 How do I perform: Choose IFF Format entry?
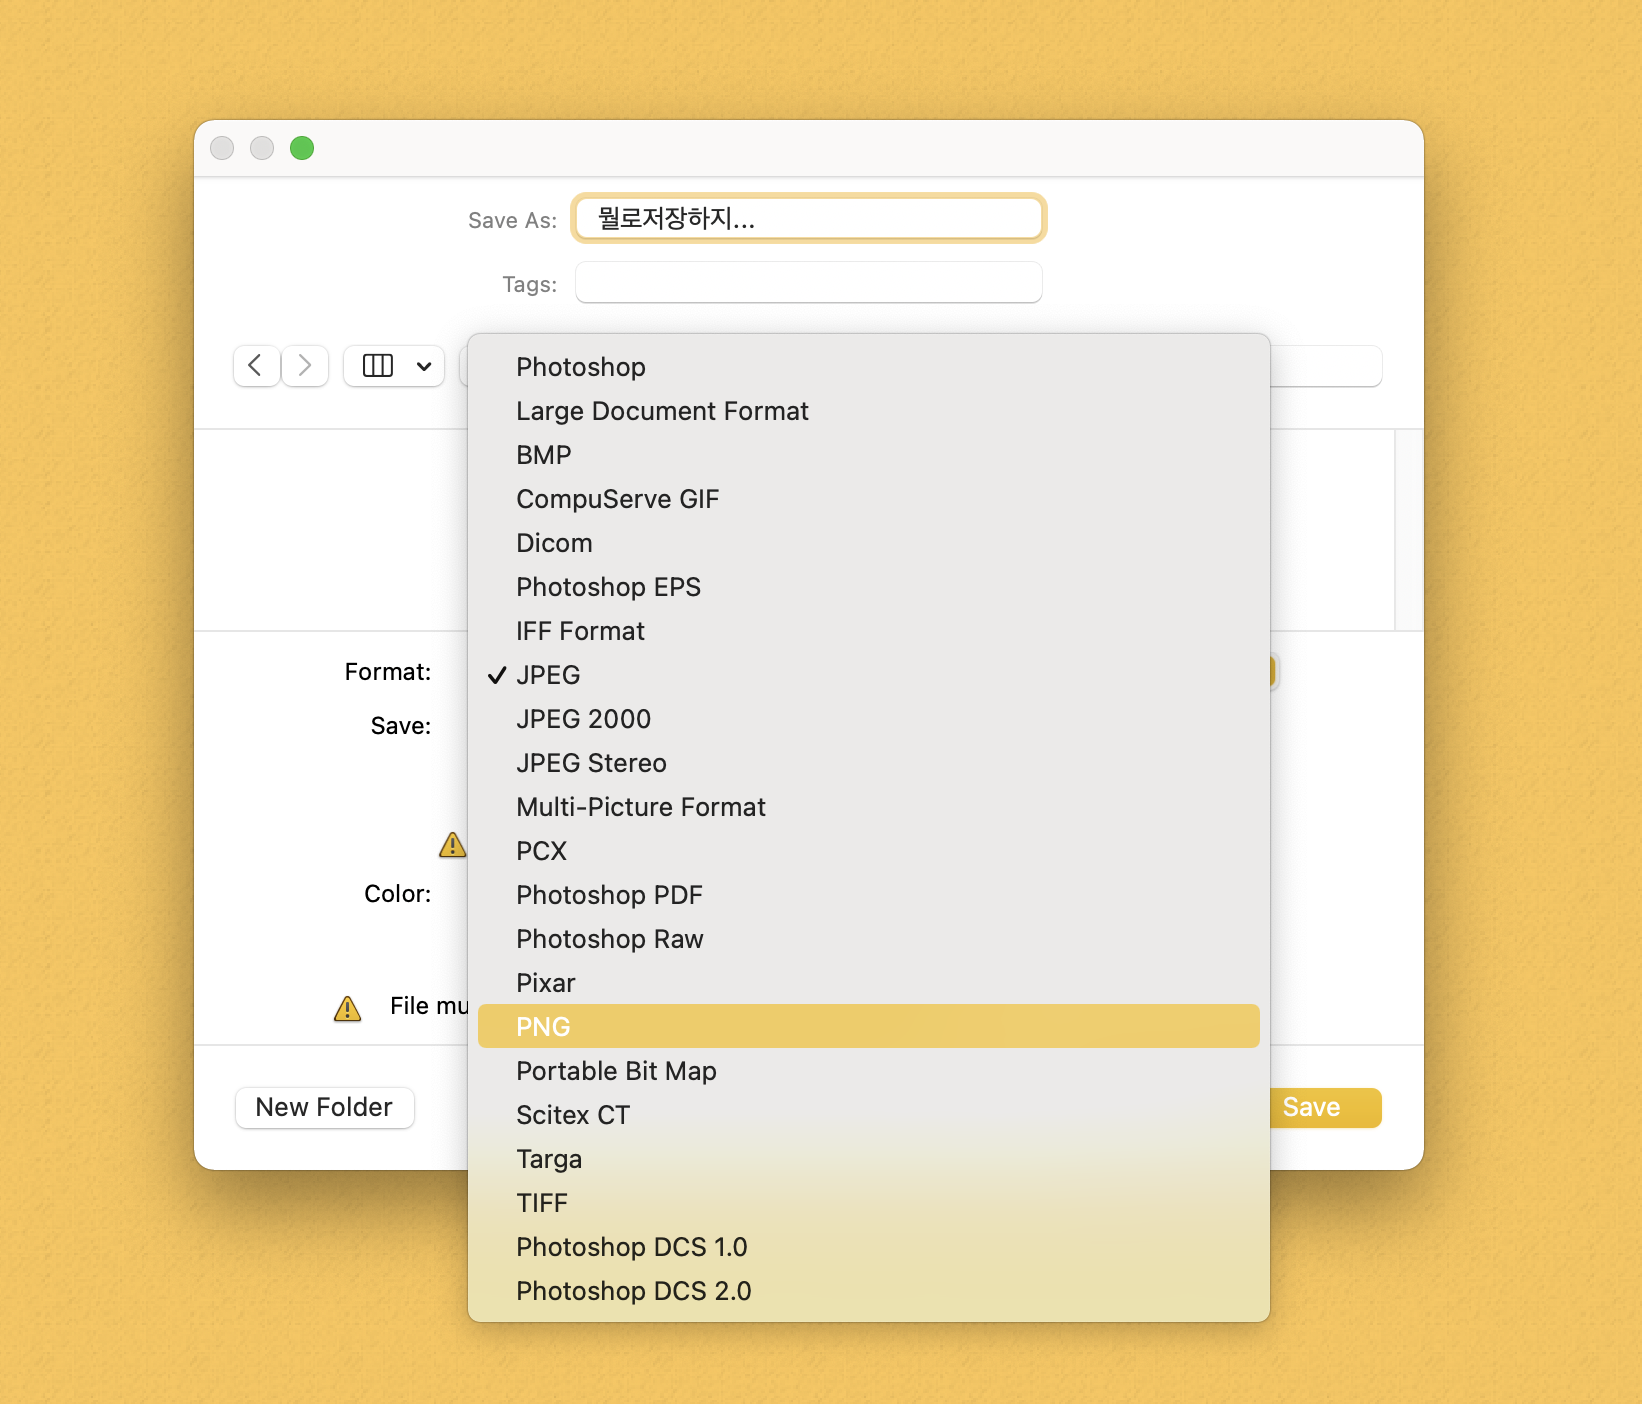coord(868,631)
